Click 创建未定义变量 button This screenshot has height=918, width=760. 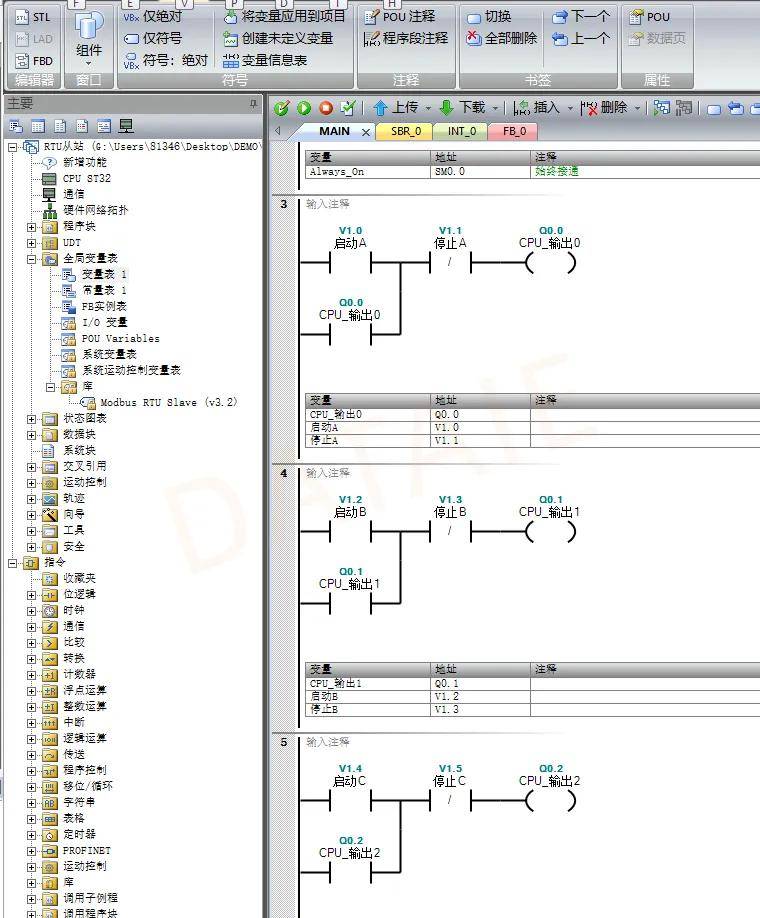pos(279,39)
